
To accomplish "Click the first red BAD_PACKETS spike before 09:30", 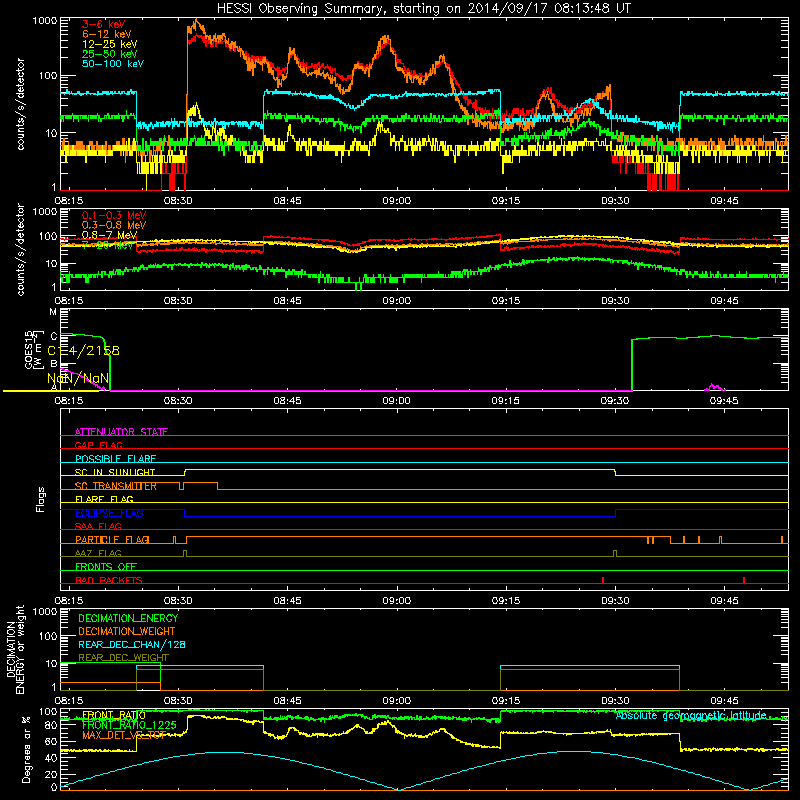I will tap(603, 580).
